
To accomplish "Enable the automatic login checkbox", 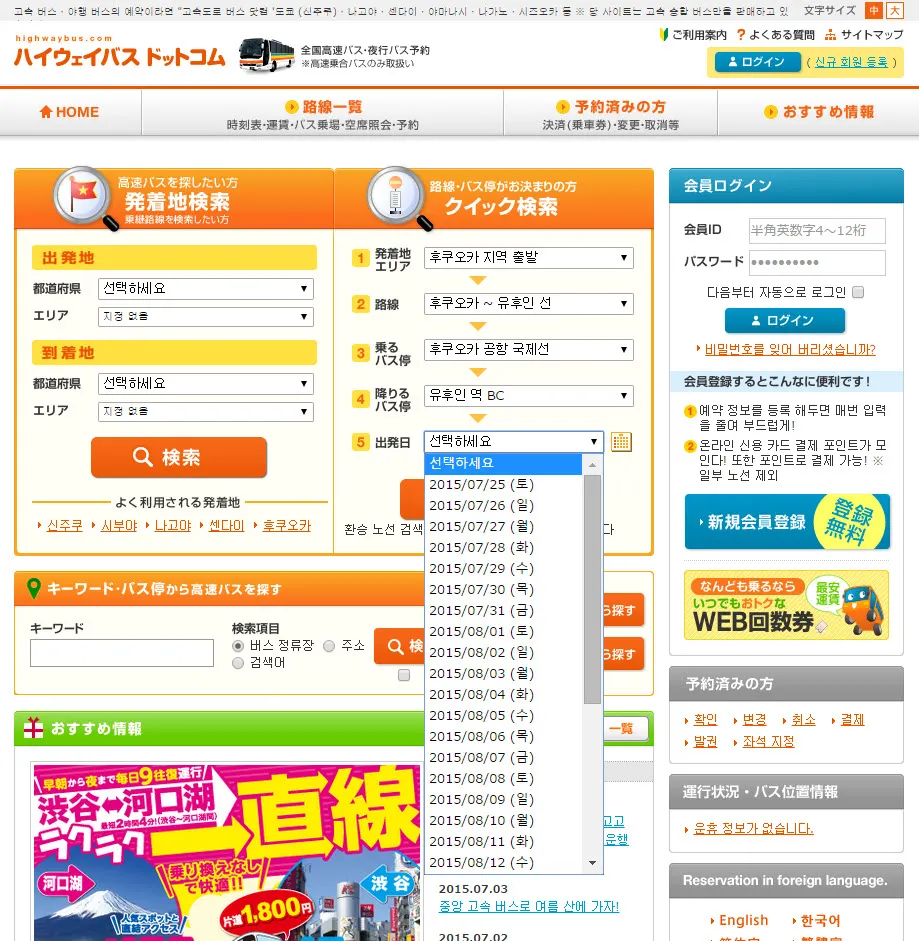I will [x=858, y=293].
